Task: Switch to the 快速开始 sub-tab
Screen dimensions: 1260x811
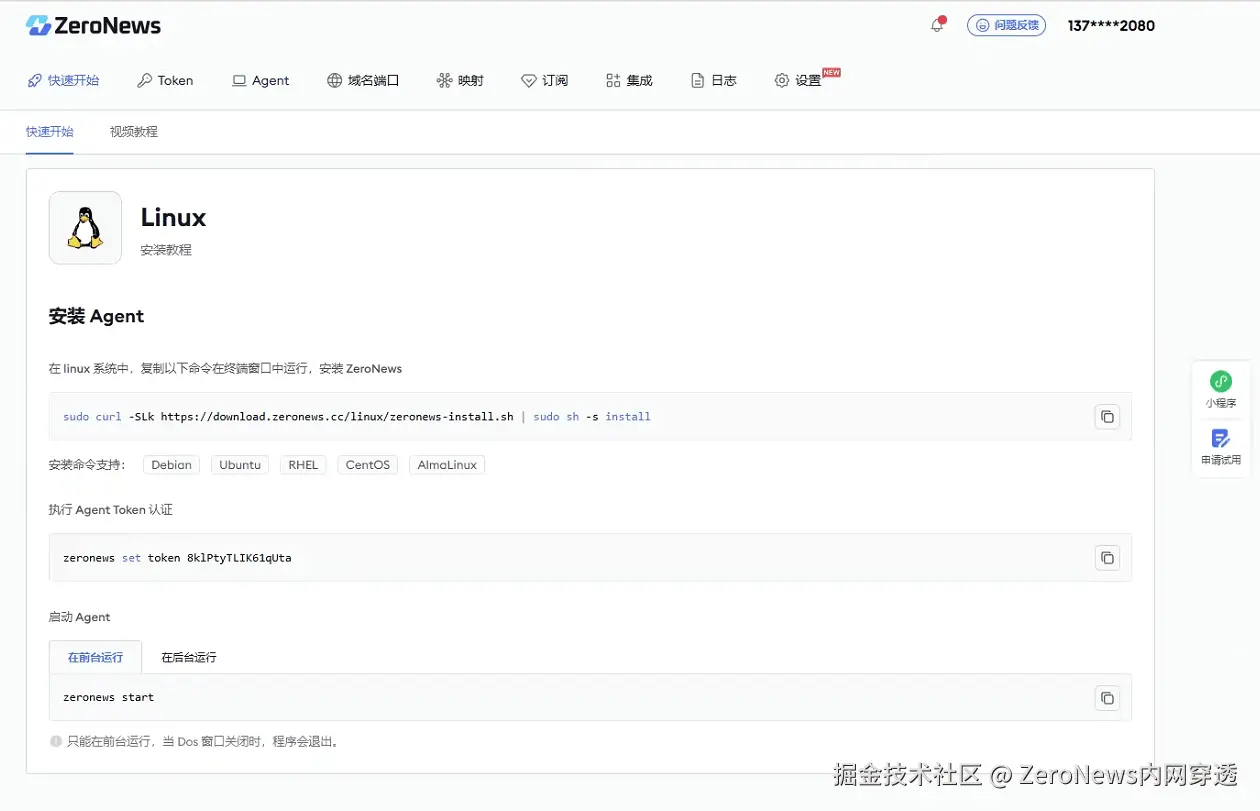Action: pos(50,132)
